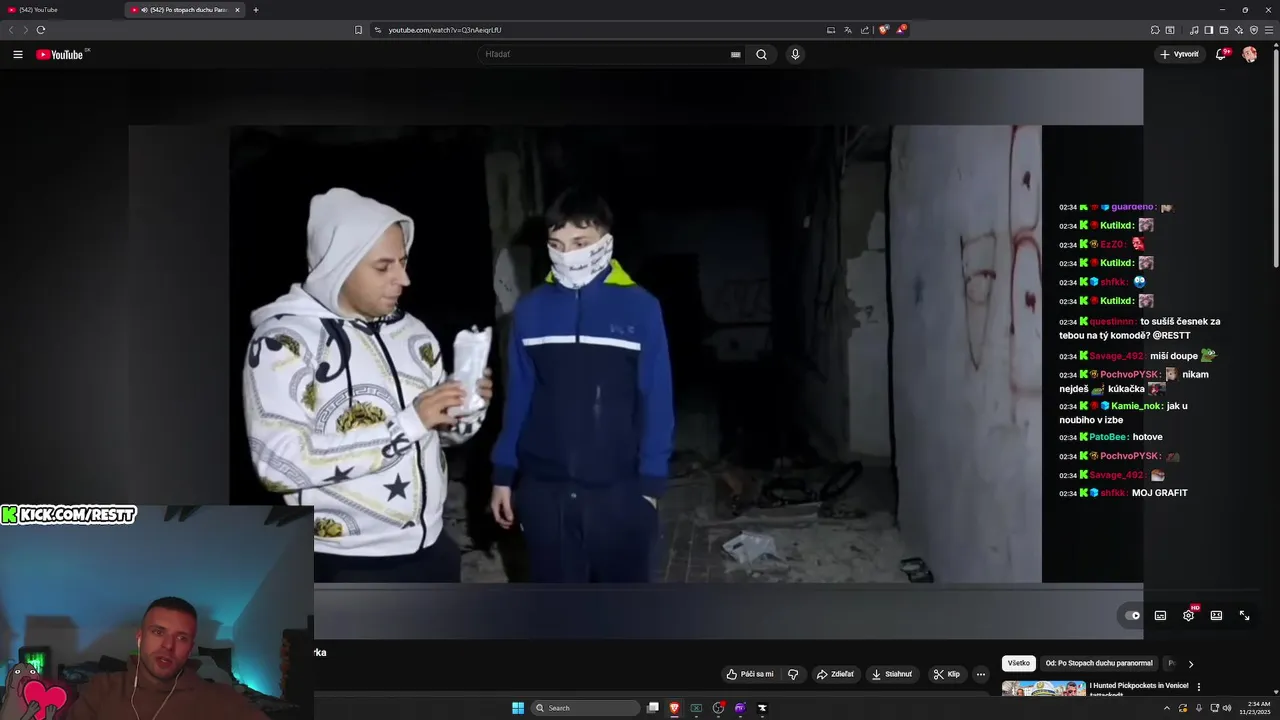This screenshot has width=1280, height=720.
Task: Open the browser extensions puzzle icon
Action: [x=1155, y=30]
